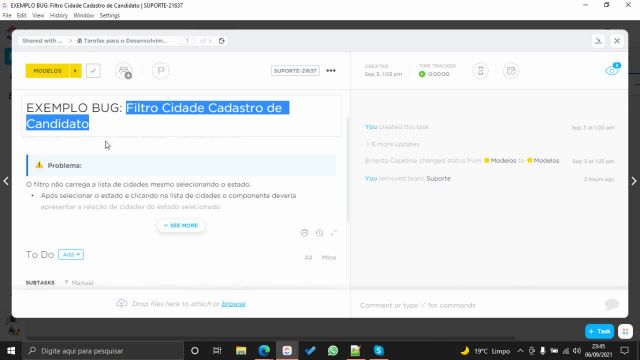
Task: Open the View menu
Action: [x=38, y=16]
